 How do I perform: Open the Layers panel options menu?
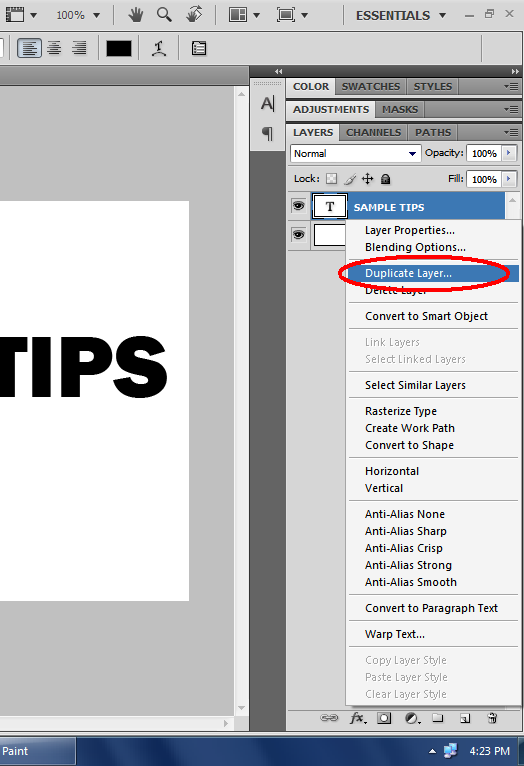point(511,132)
